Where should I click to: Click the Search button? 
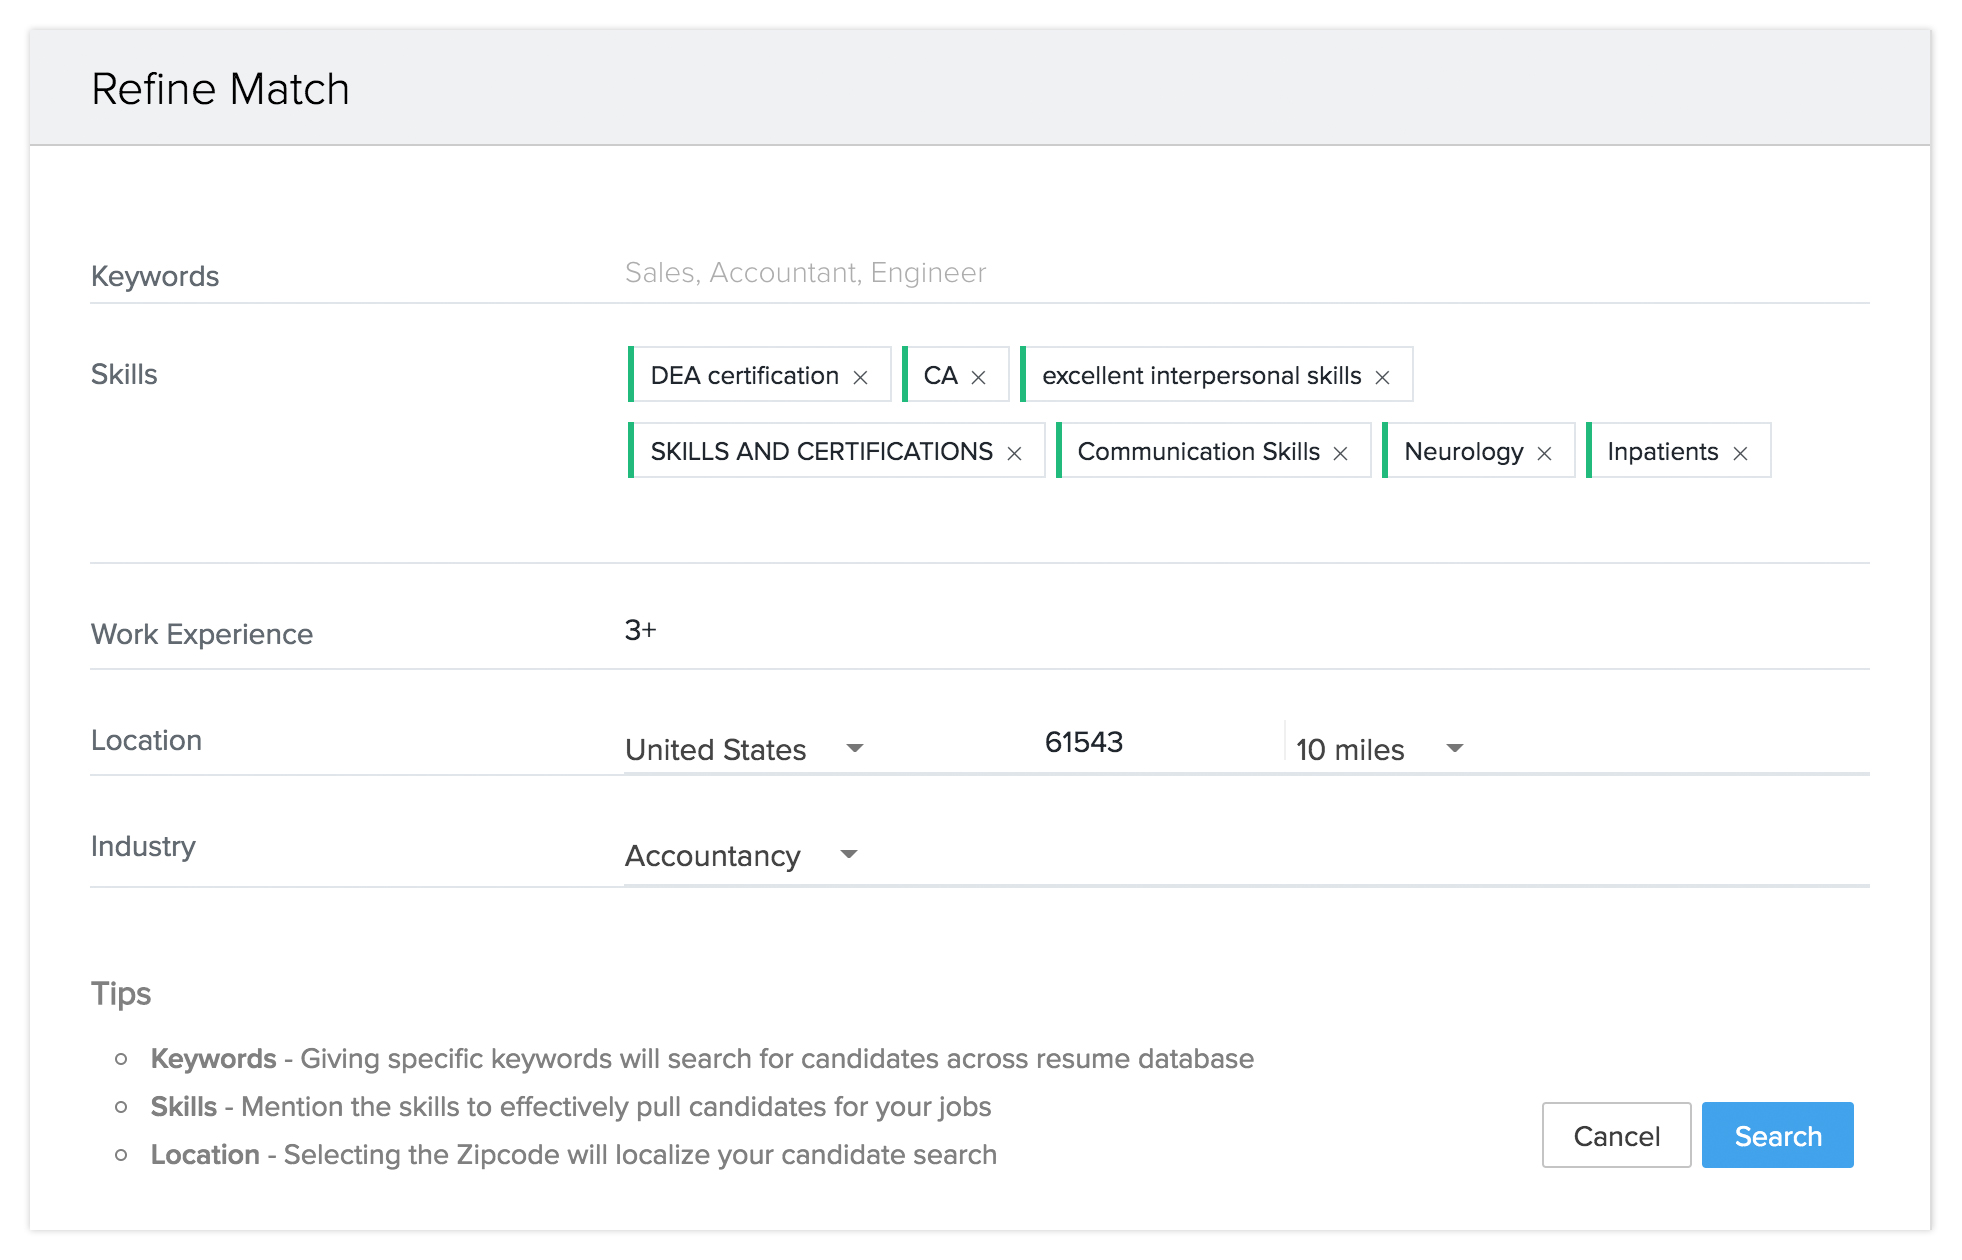click(x=1777, y=1135)
